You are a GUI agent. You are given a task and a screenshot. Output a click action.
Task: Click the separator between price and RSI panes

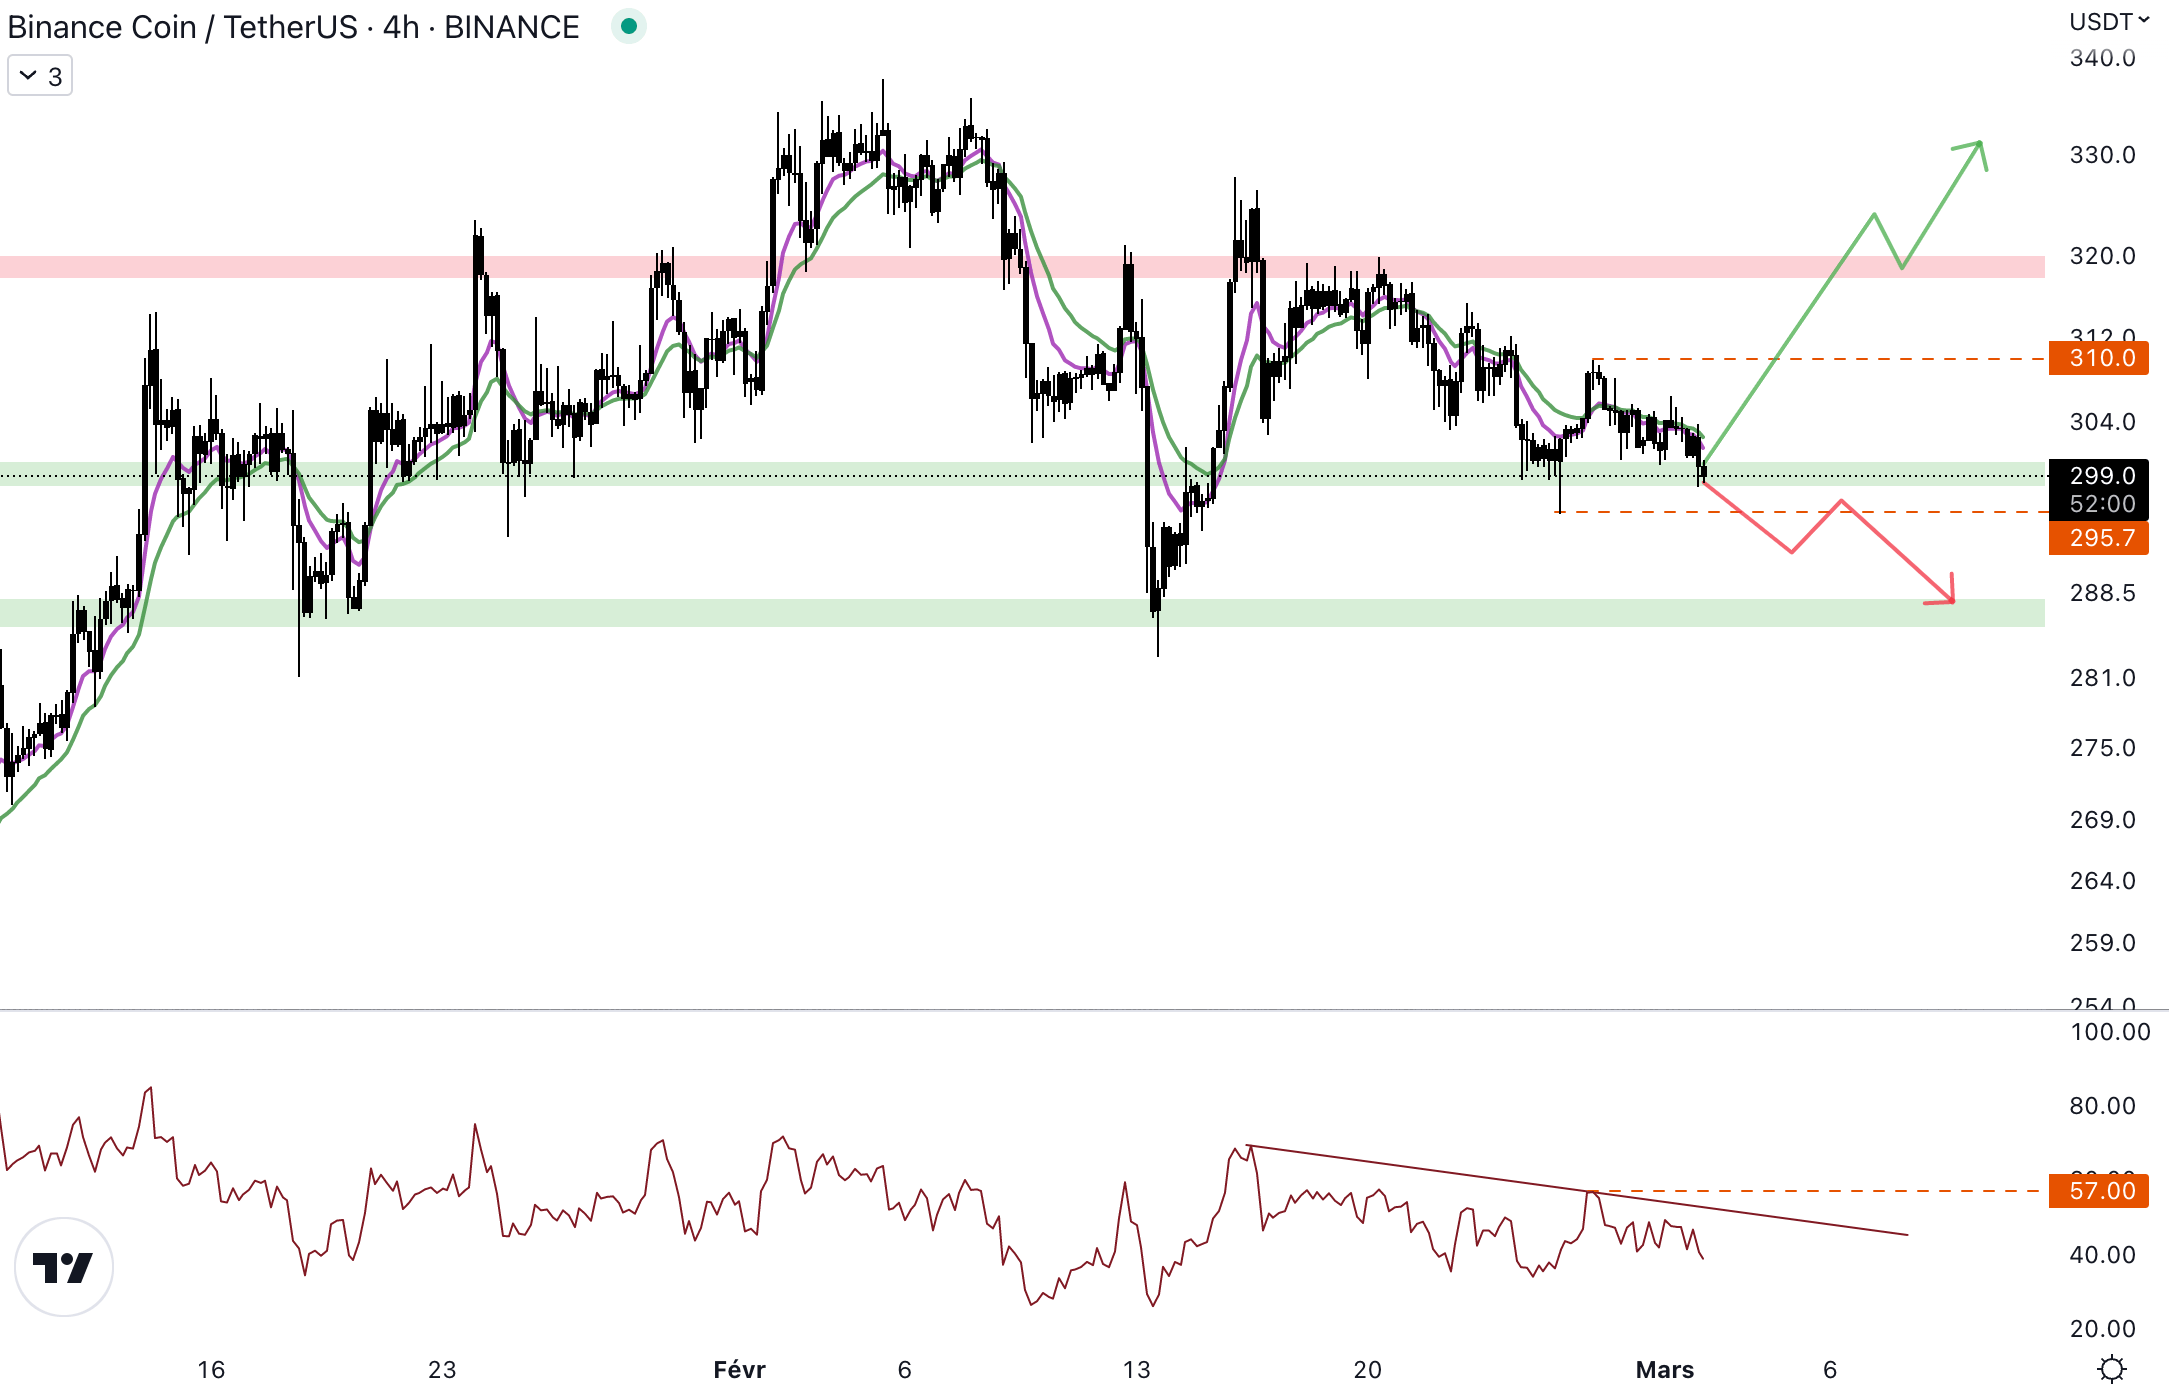[1000, 1010]
